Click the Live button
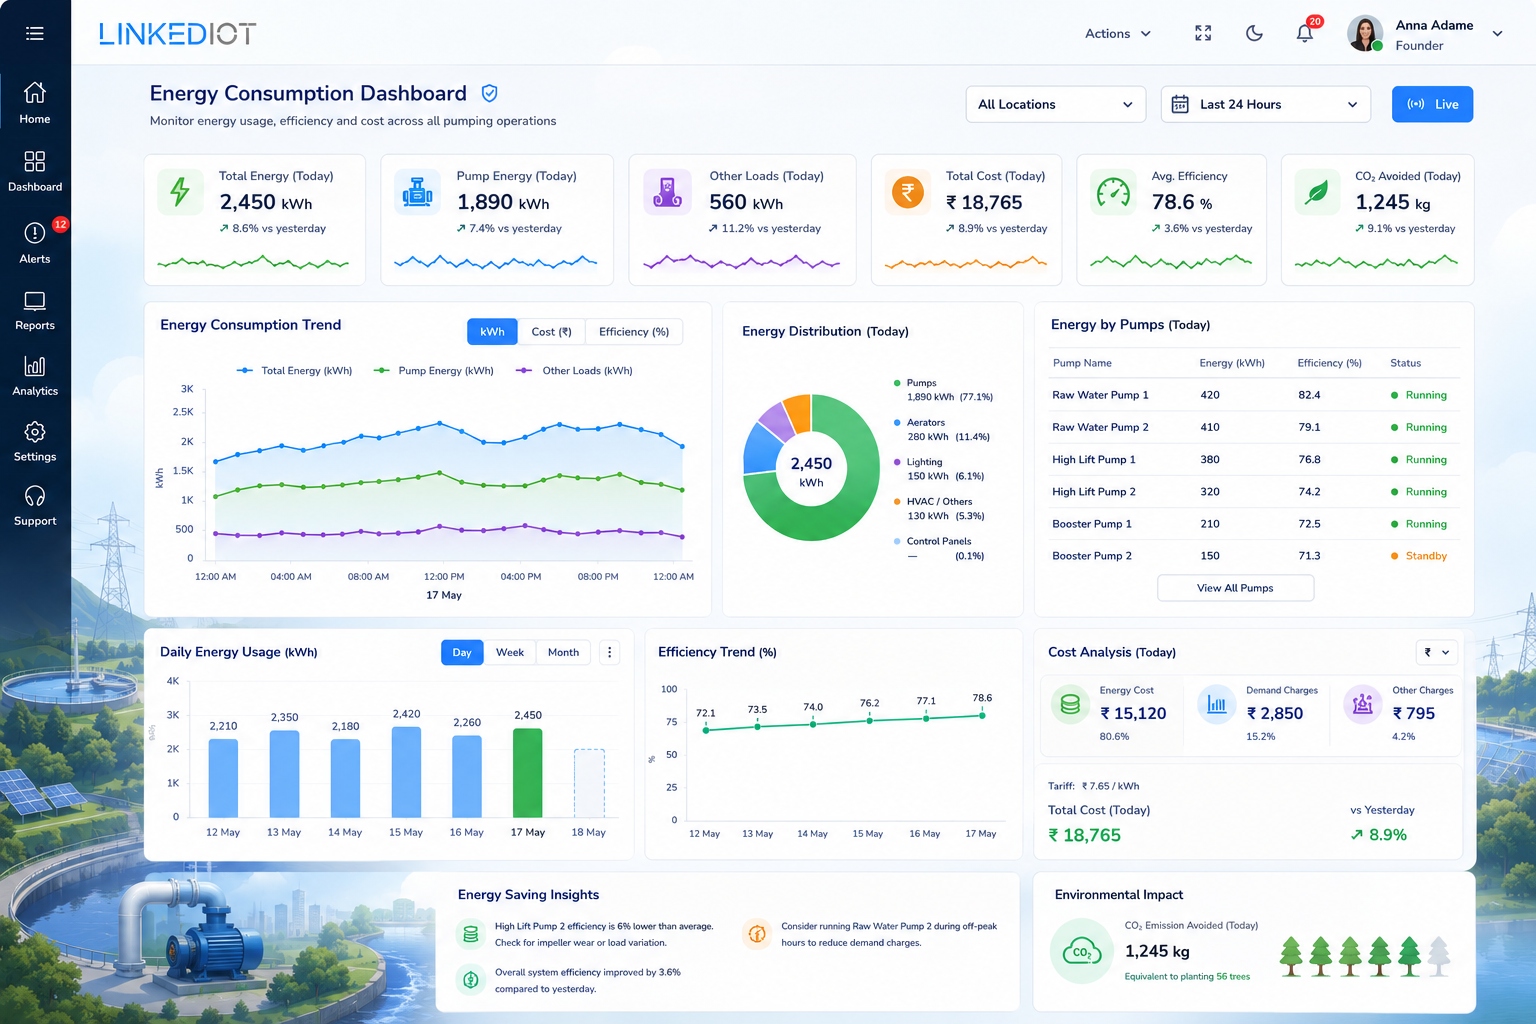 1432,104
